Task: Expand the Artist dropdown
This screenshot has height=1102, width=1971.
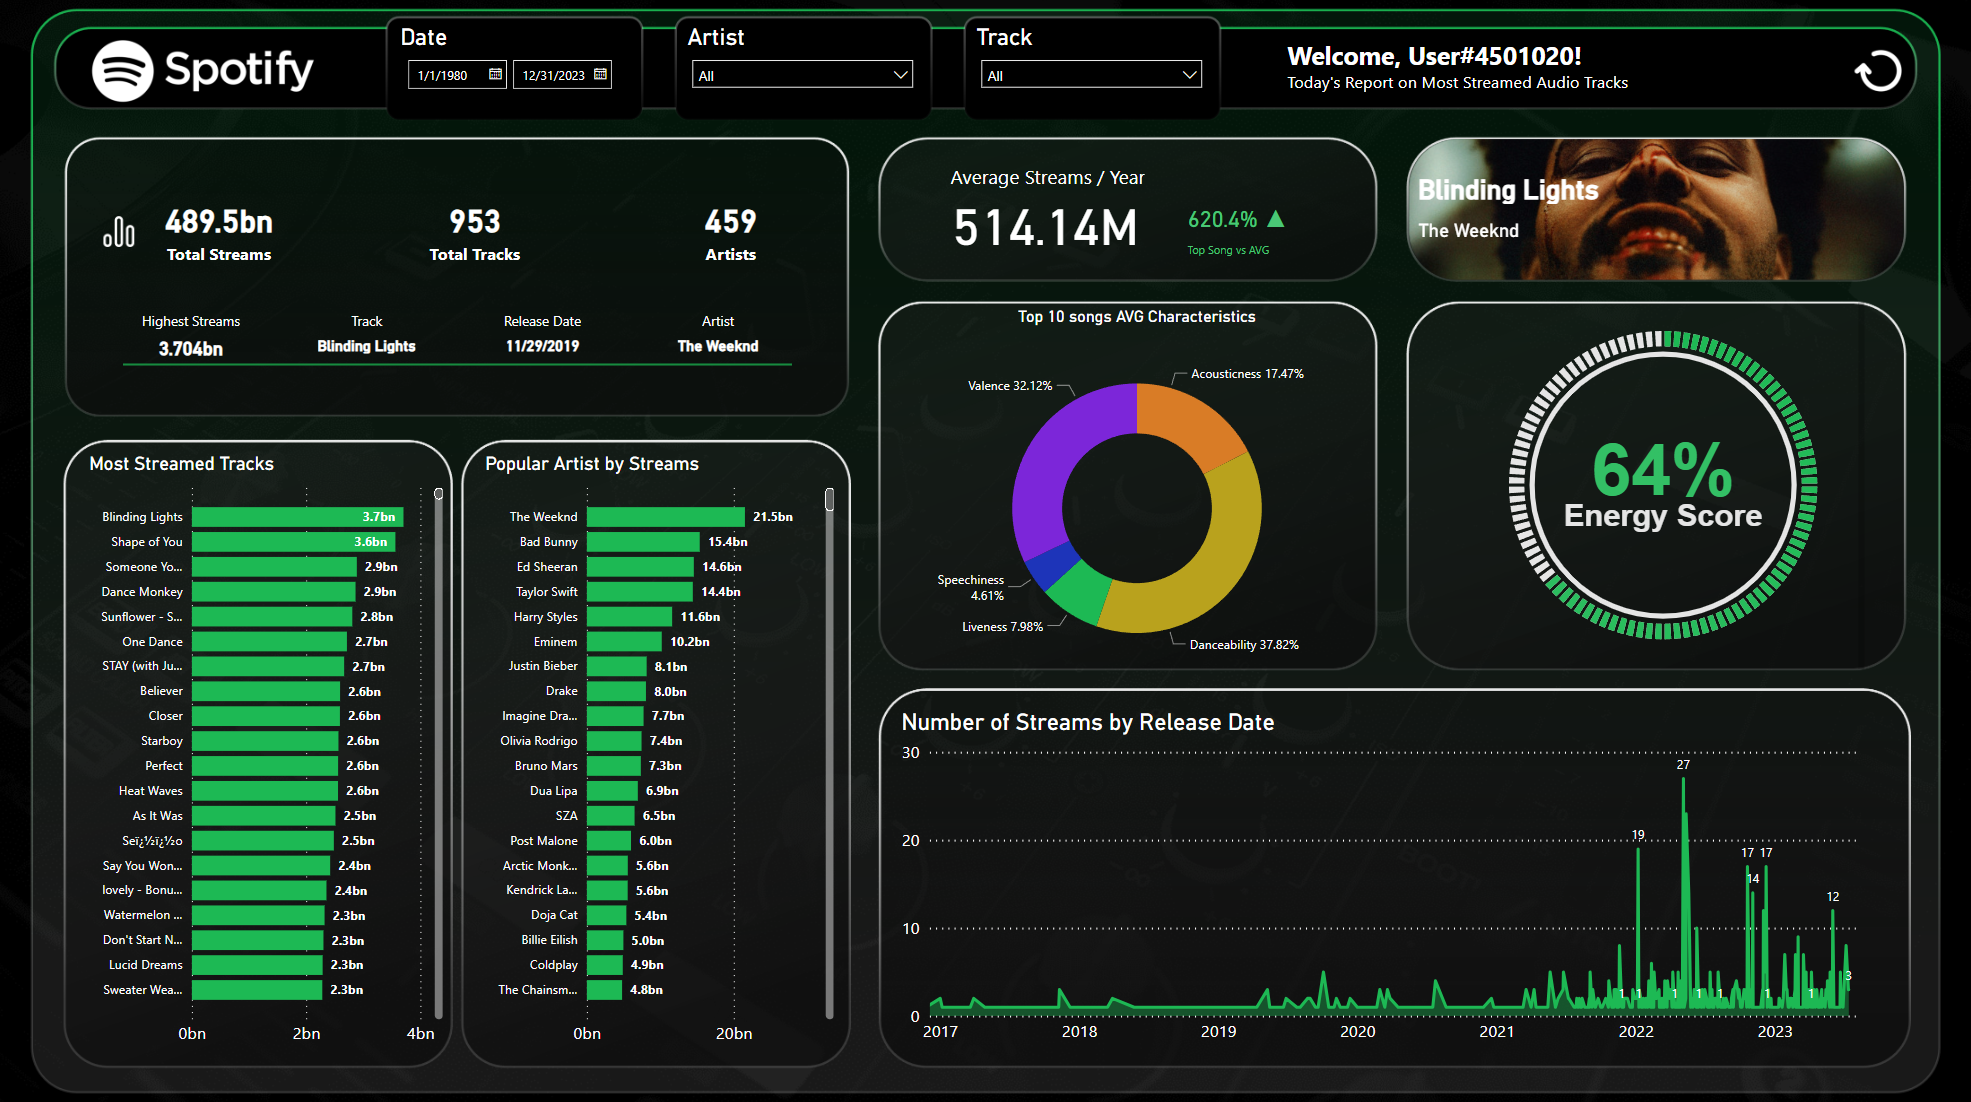Action: tap(900, 75)
